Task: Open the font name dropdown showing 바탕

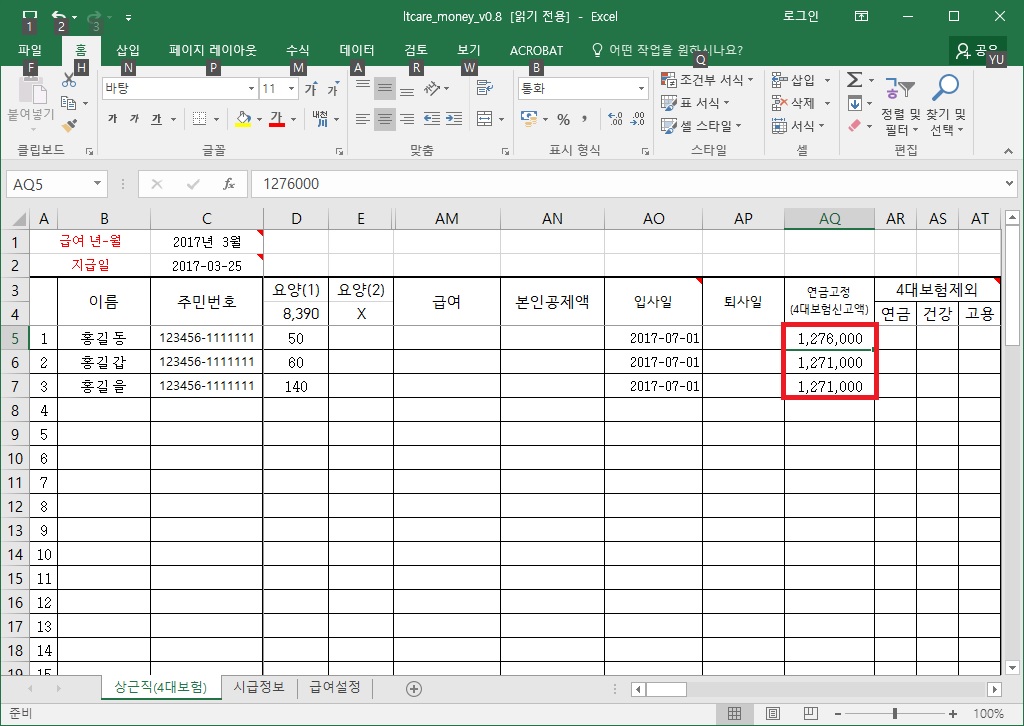Action: [177, 88]
